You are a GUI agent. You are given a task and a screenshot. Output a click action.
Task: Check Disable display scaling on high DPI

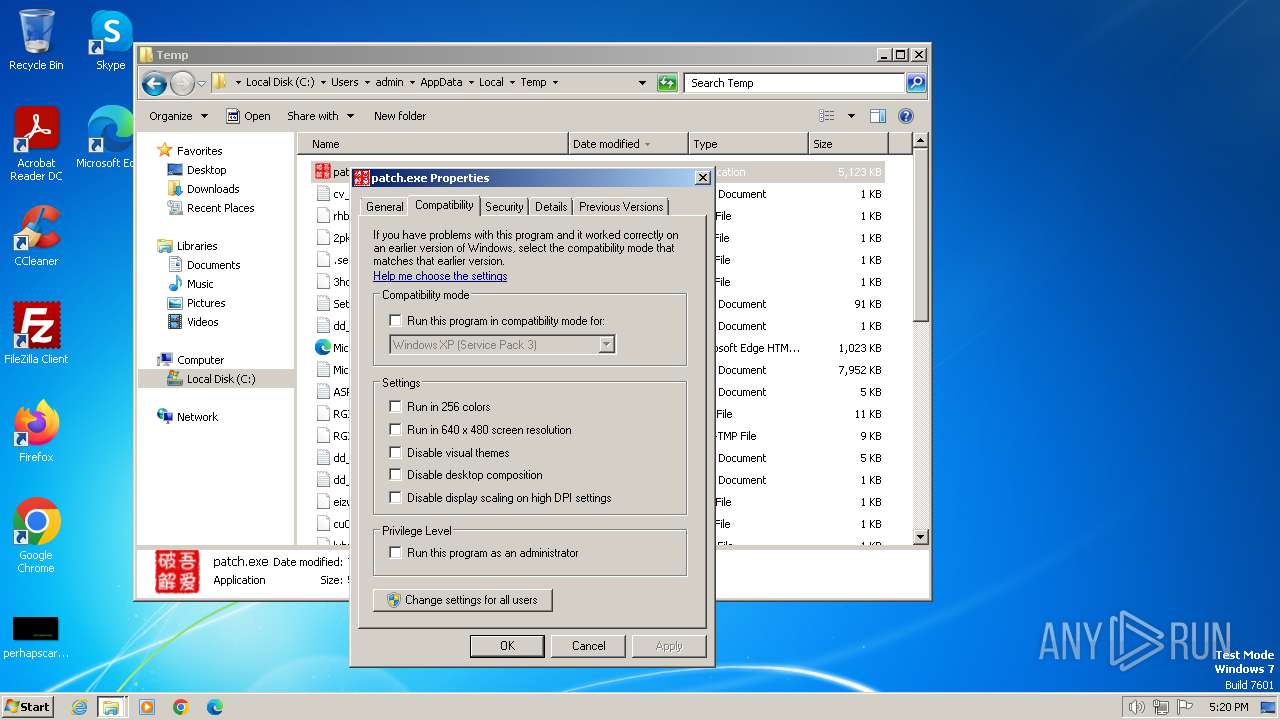(395, 498)
